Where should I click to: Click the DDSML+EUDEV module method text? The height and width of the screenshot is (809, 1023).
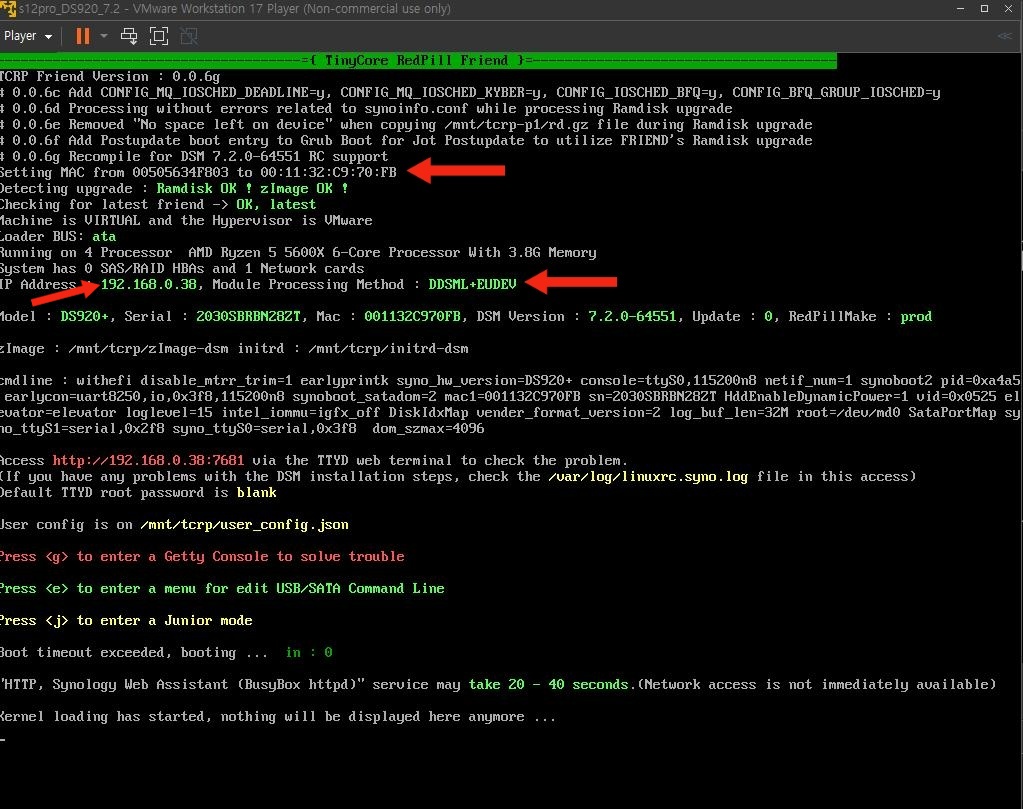point(472,285)
